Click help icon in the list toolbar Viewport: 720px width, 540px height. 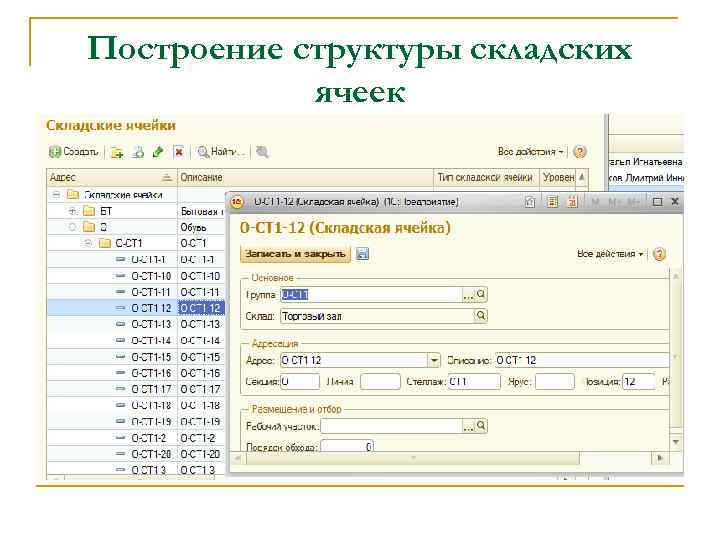[580, 152]
